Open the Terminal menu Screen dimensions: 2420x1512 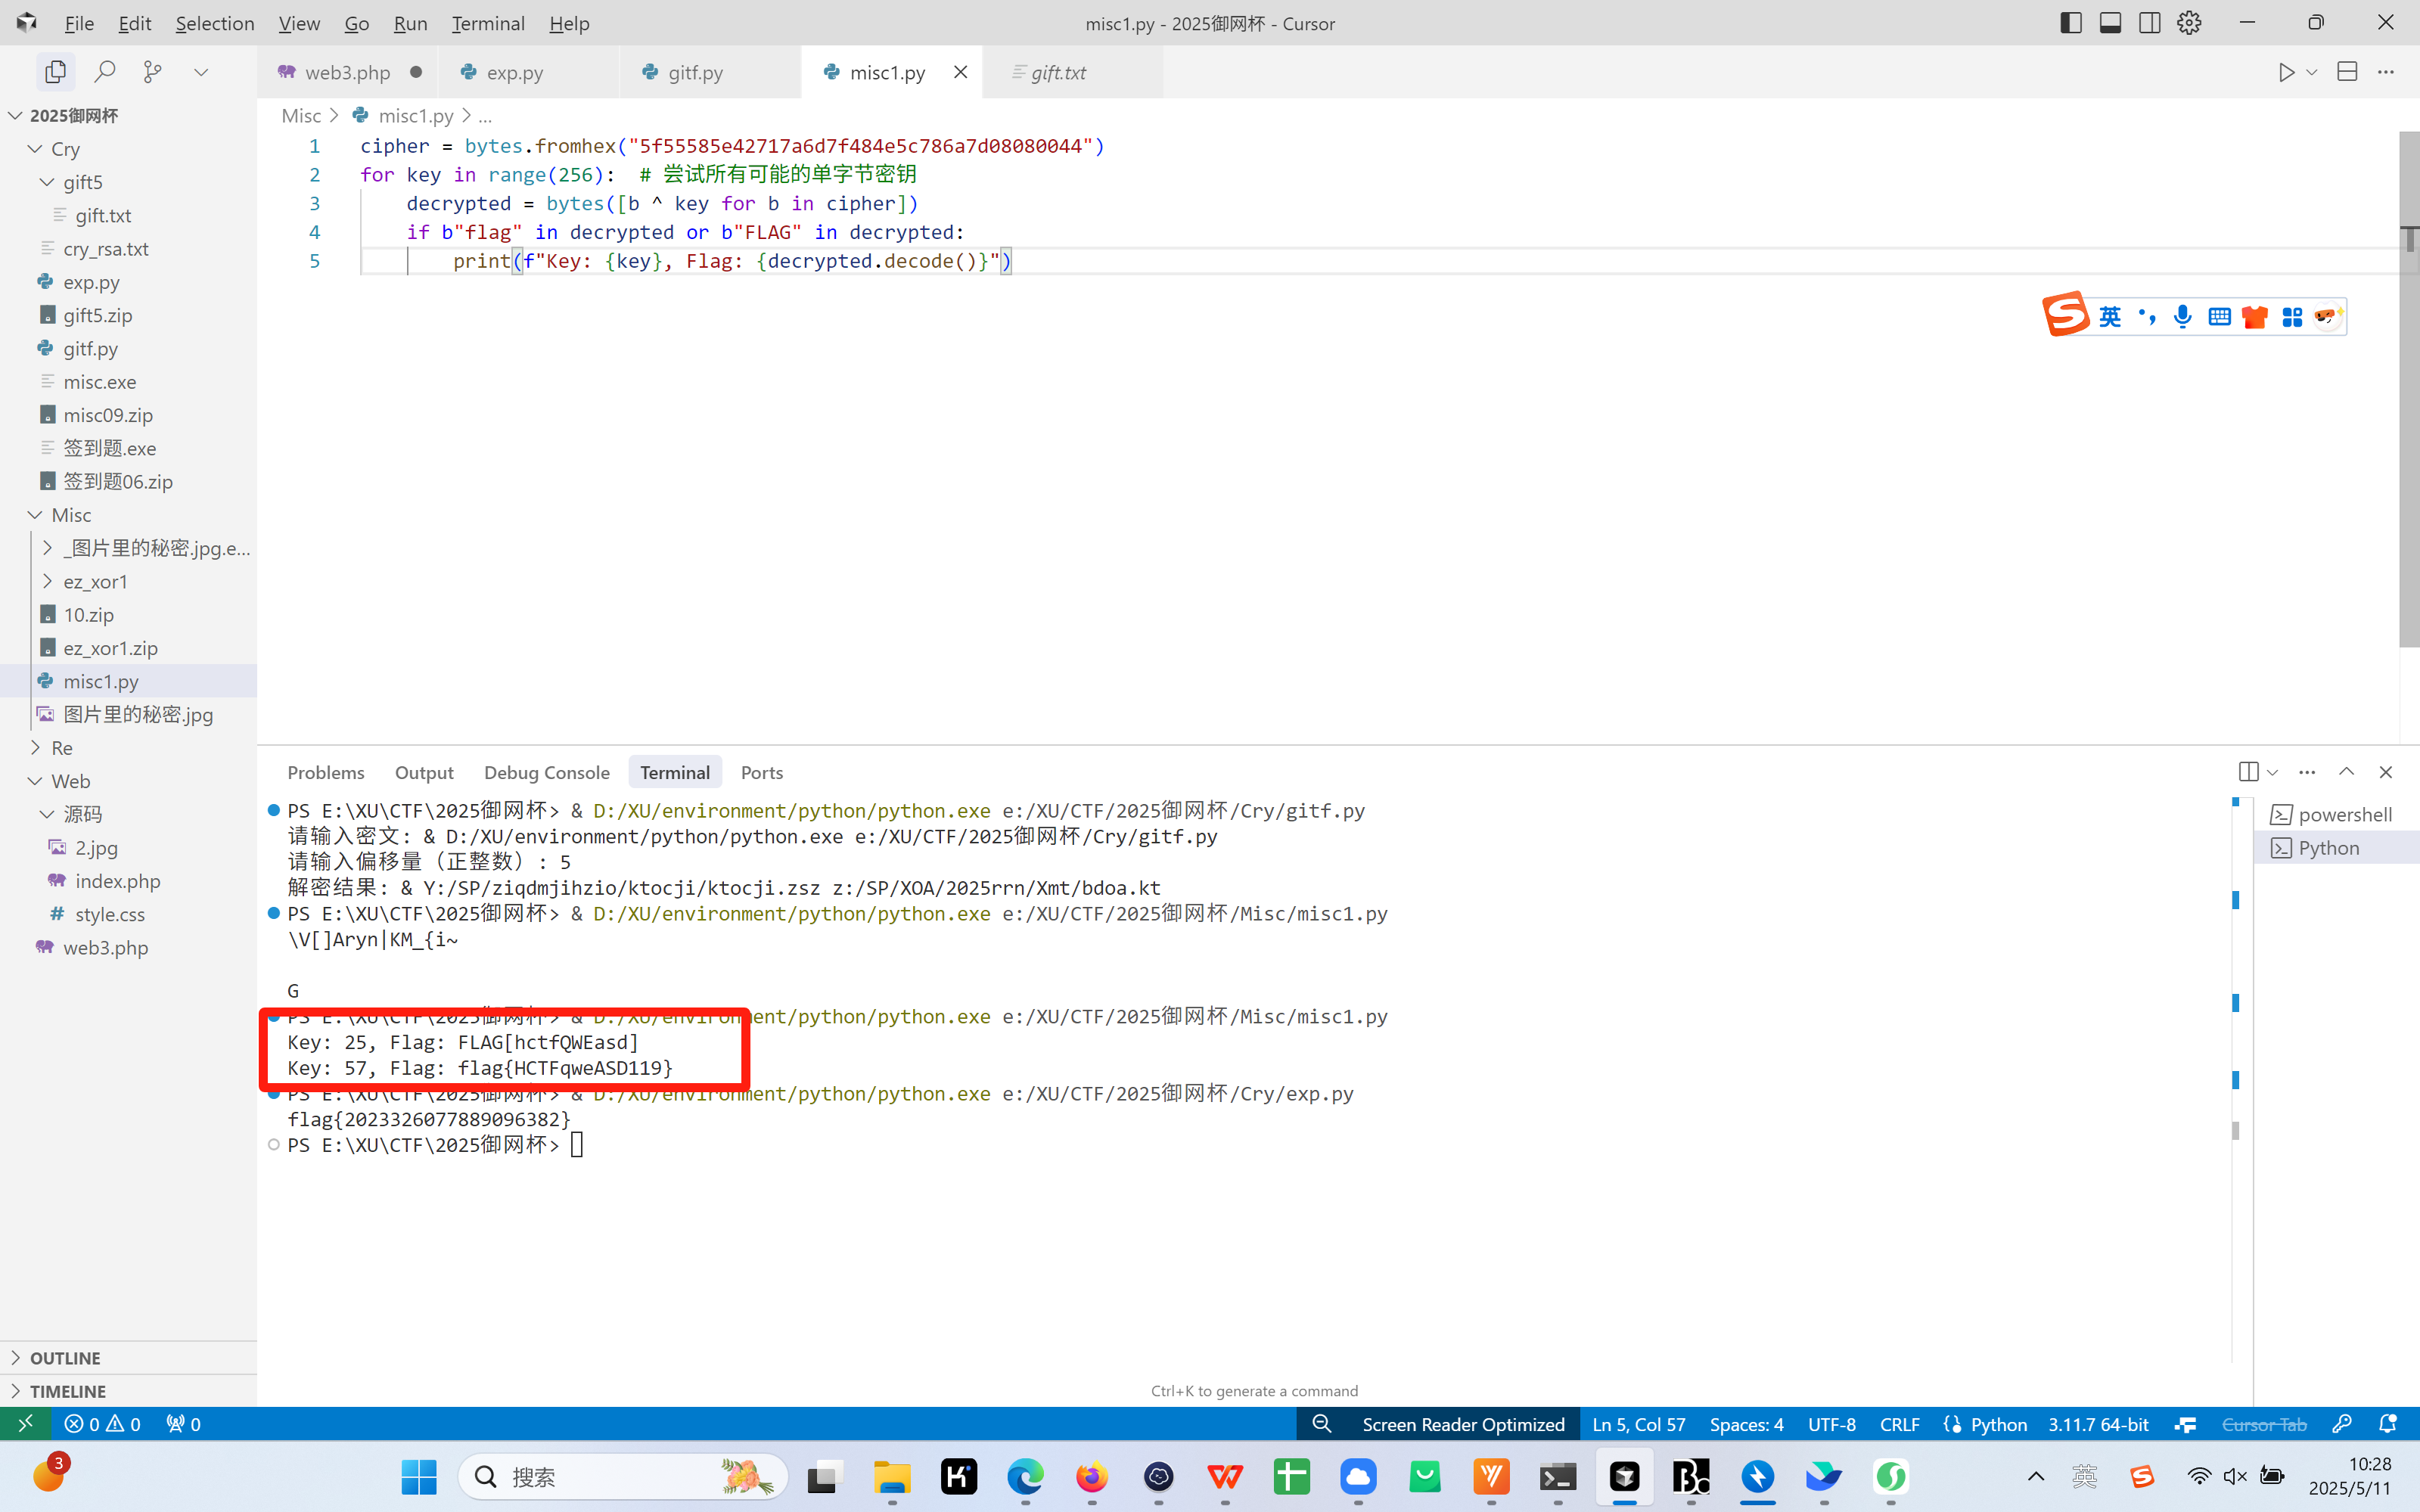click(487, 23)
